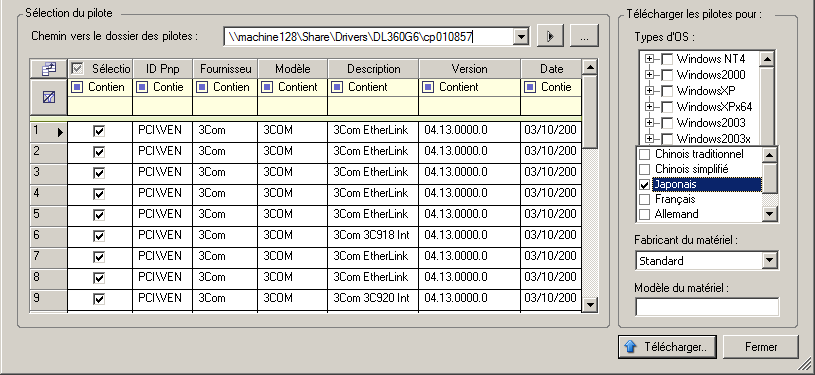
Task: Expand the Windows NT4 tree node
Action: point(649,59)
